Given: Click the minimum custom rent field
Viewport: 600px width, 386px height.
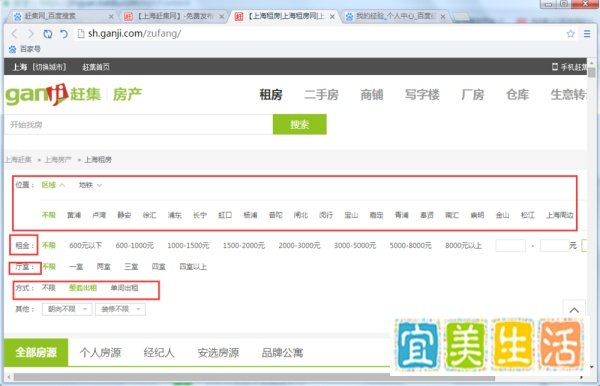Looking at the screenshot, I should click(x=510, y=245).
